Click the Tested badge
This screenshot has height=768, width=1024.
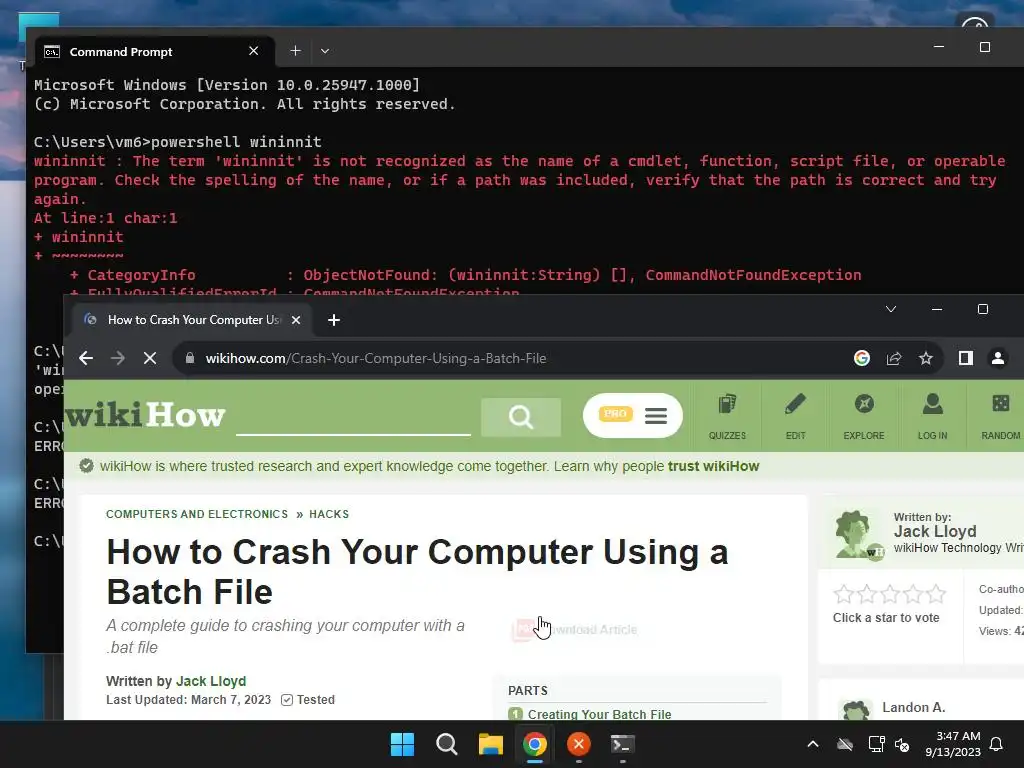coord(308,699)
